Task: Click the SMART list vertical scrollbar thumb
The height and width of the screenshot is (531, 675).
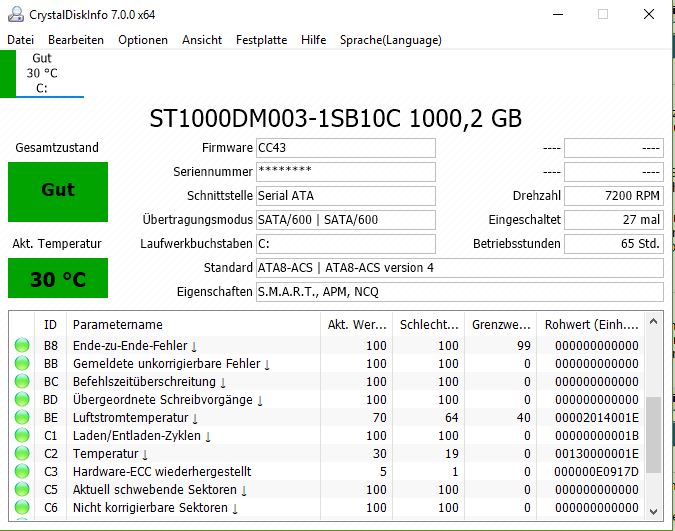Action: tap(653, 435)
